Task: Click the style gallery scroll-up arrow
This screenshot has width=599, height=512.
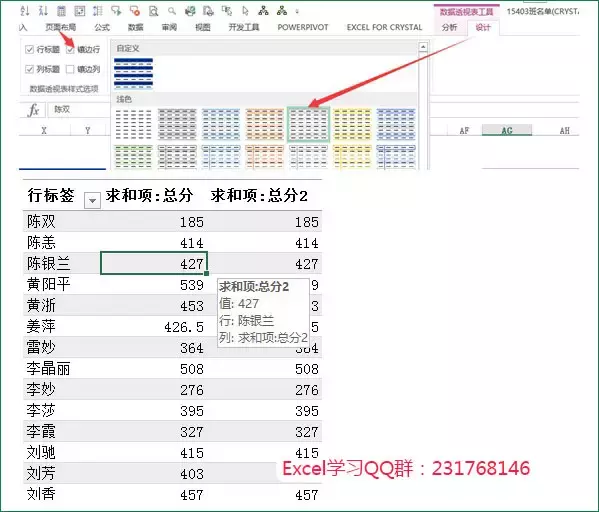Action: point(423,47)
